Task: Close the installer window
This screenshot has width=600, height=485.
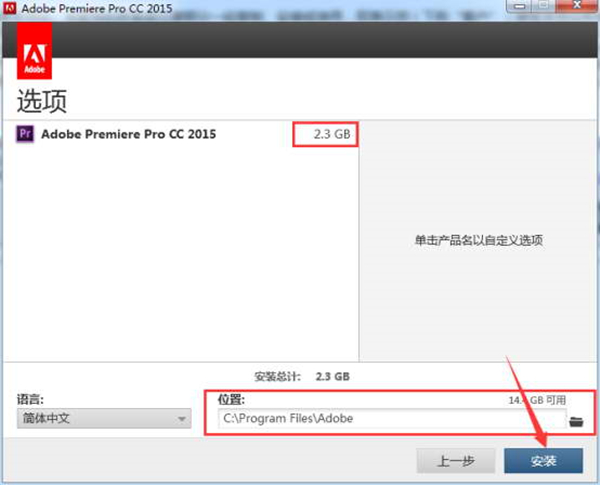Action: pyautogui.click(x=577, y=6)
